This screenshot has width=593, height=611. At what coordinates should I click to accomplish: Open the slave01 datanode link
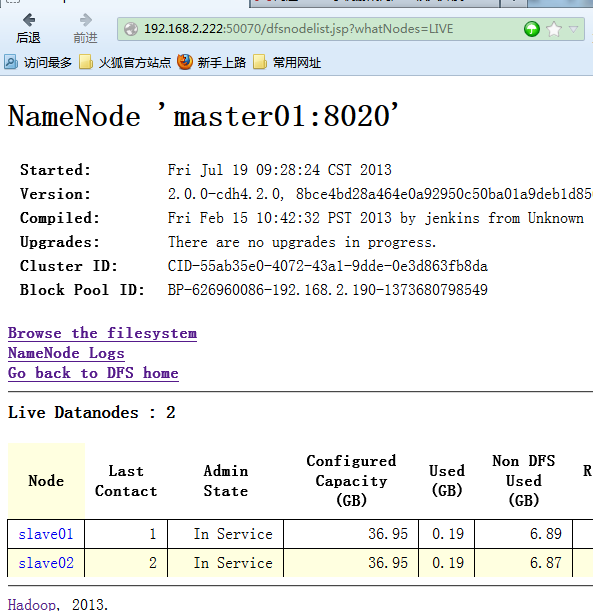(46, 534)
